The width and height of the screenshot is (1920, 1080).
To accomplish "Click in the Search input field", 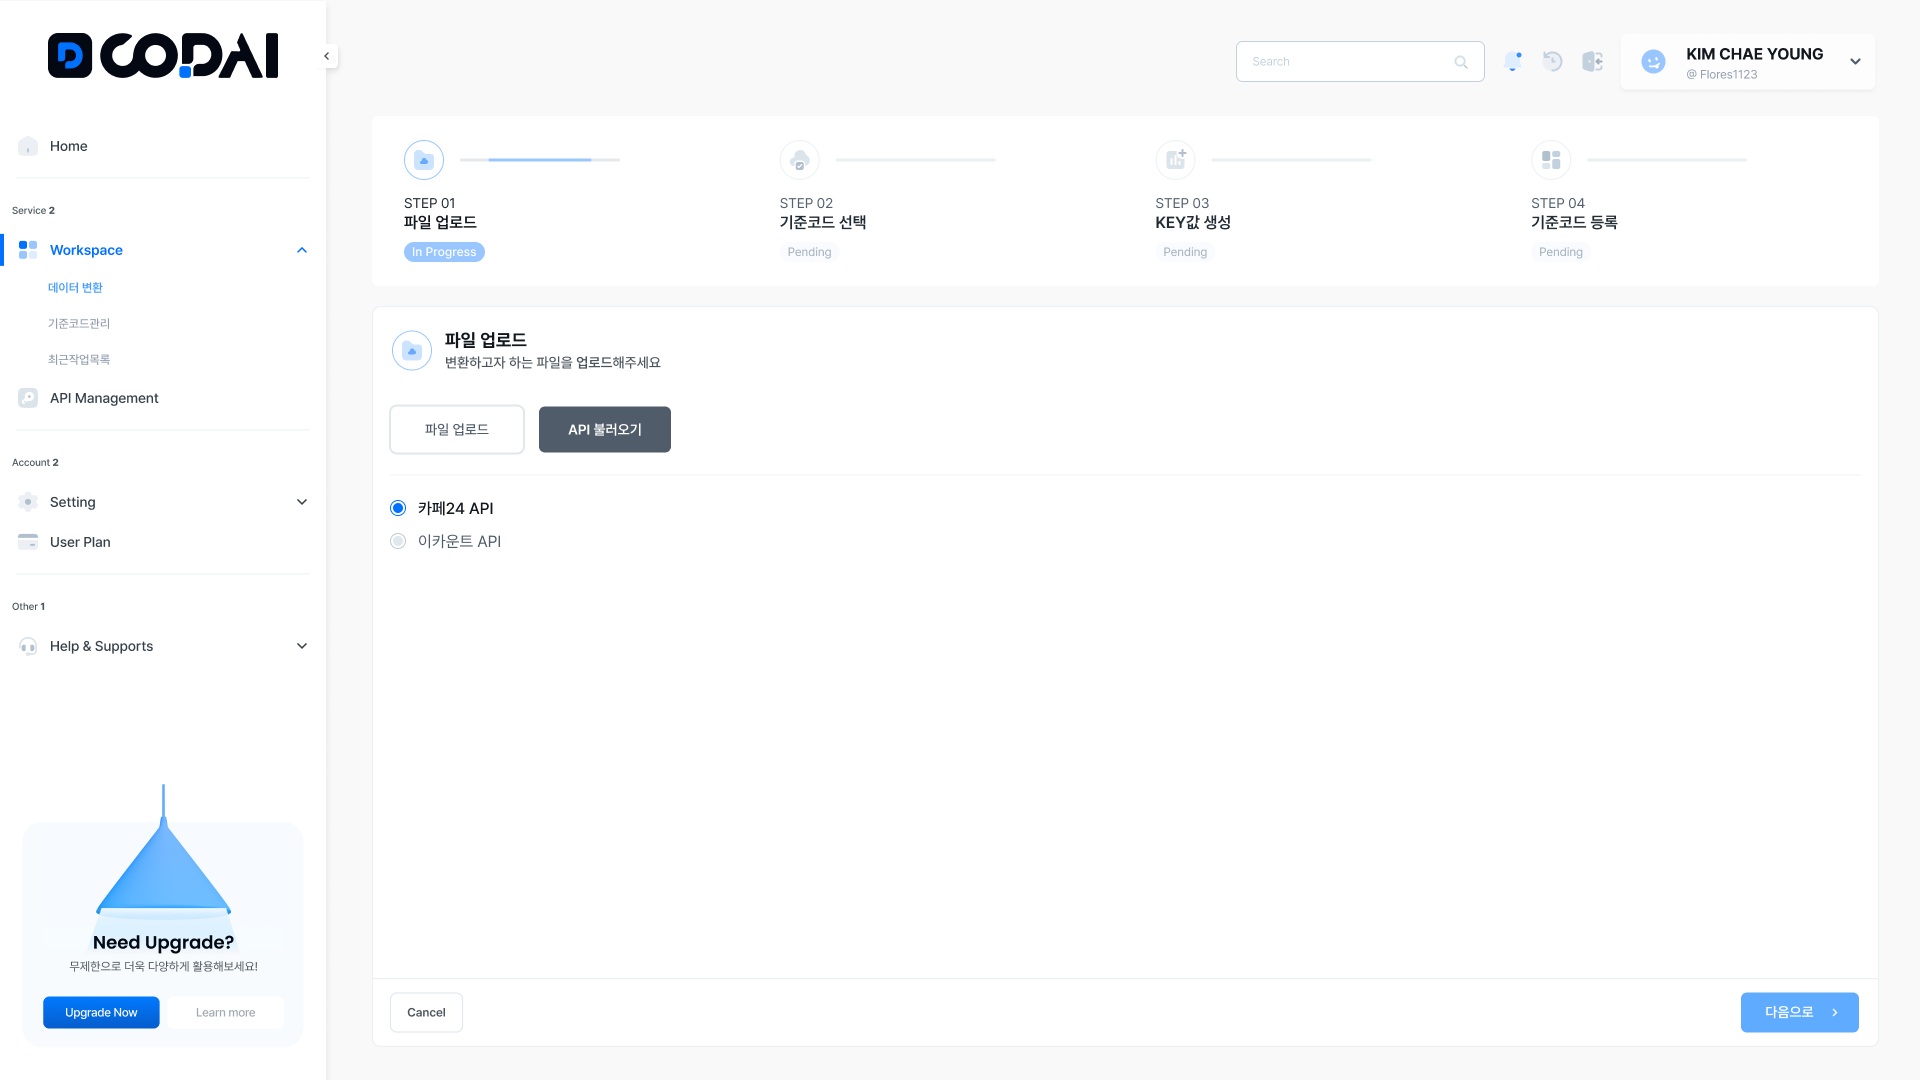I will 1345,62.
